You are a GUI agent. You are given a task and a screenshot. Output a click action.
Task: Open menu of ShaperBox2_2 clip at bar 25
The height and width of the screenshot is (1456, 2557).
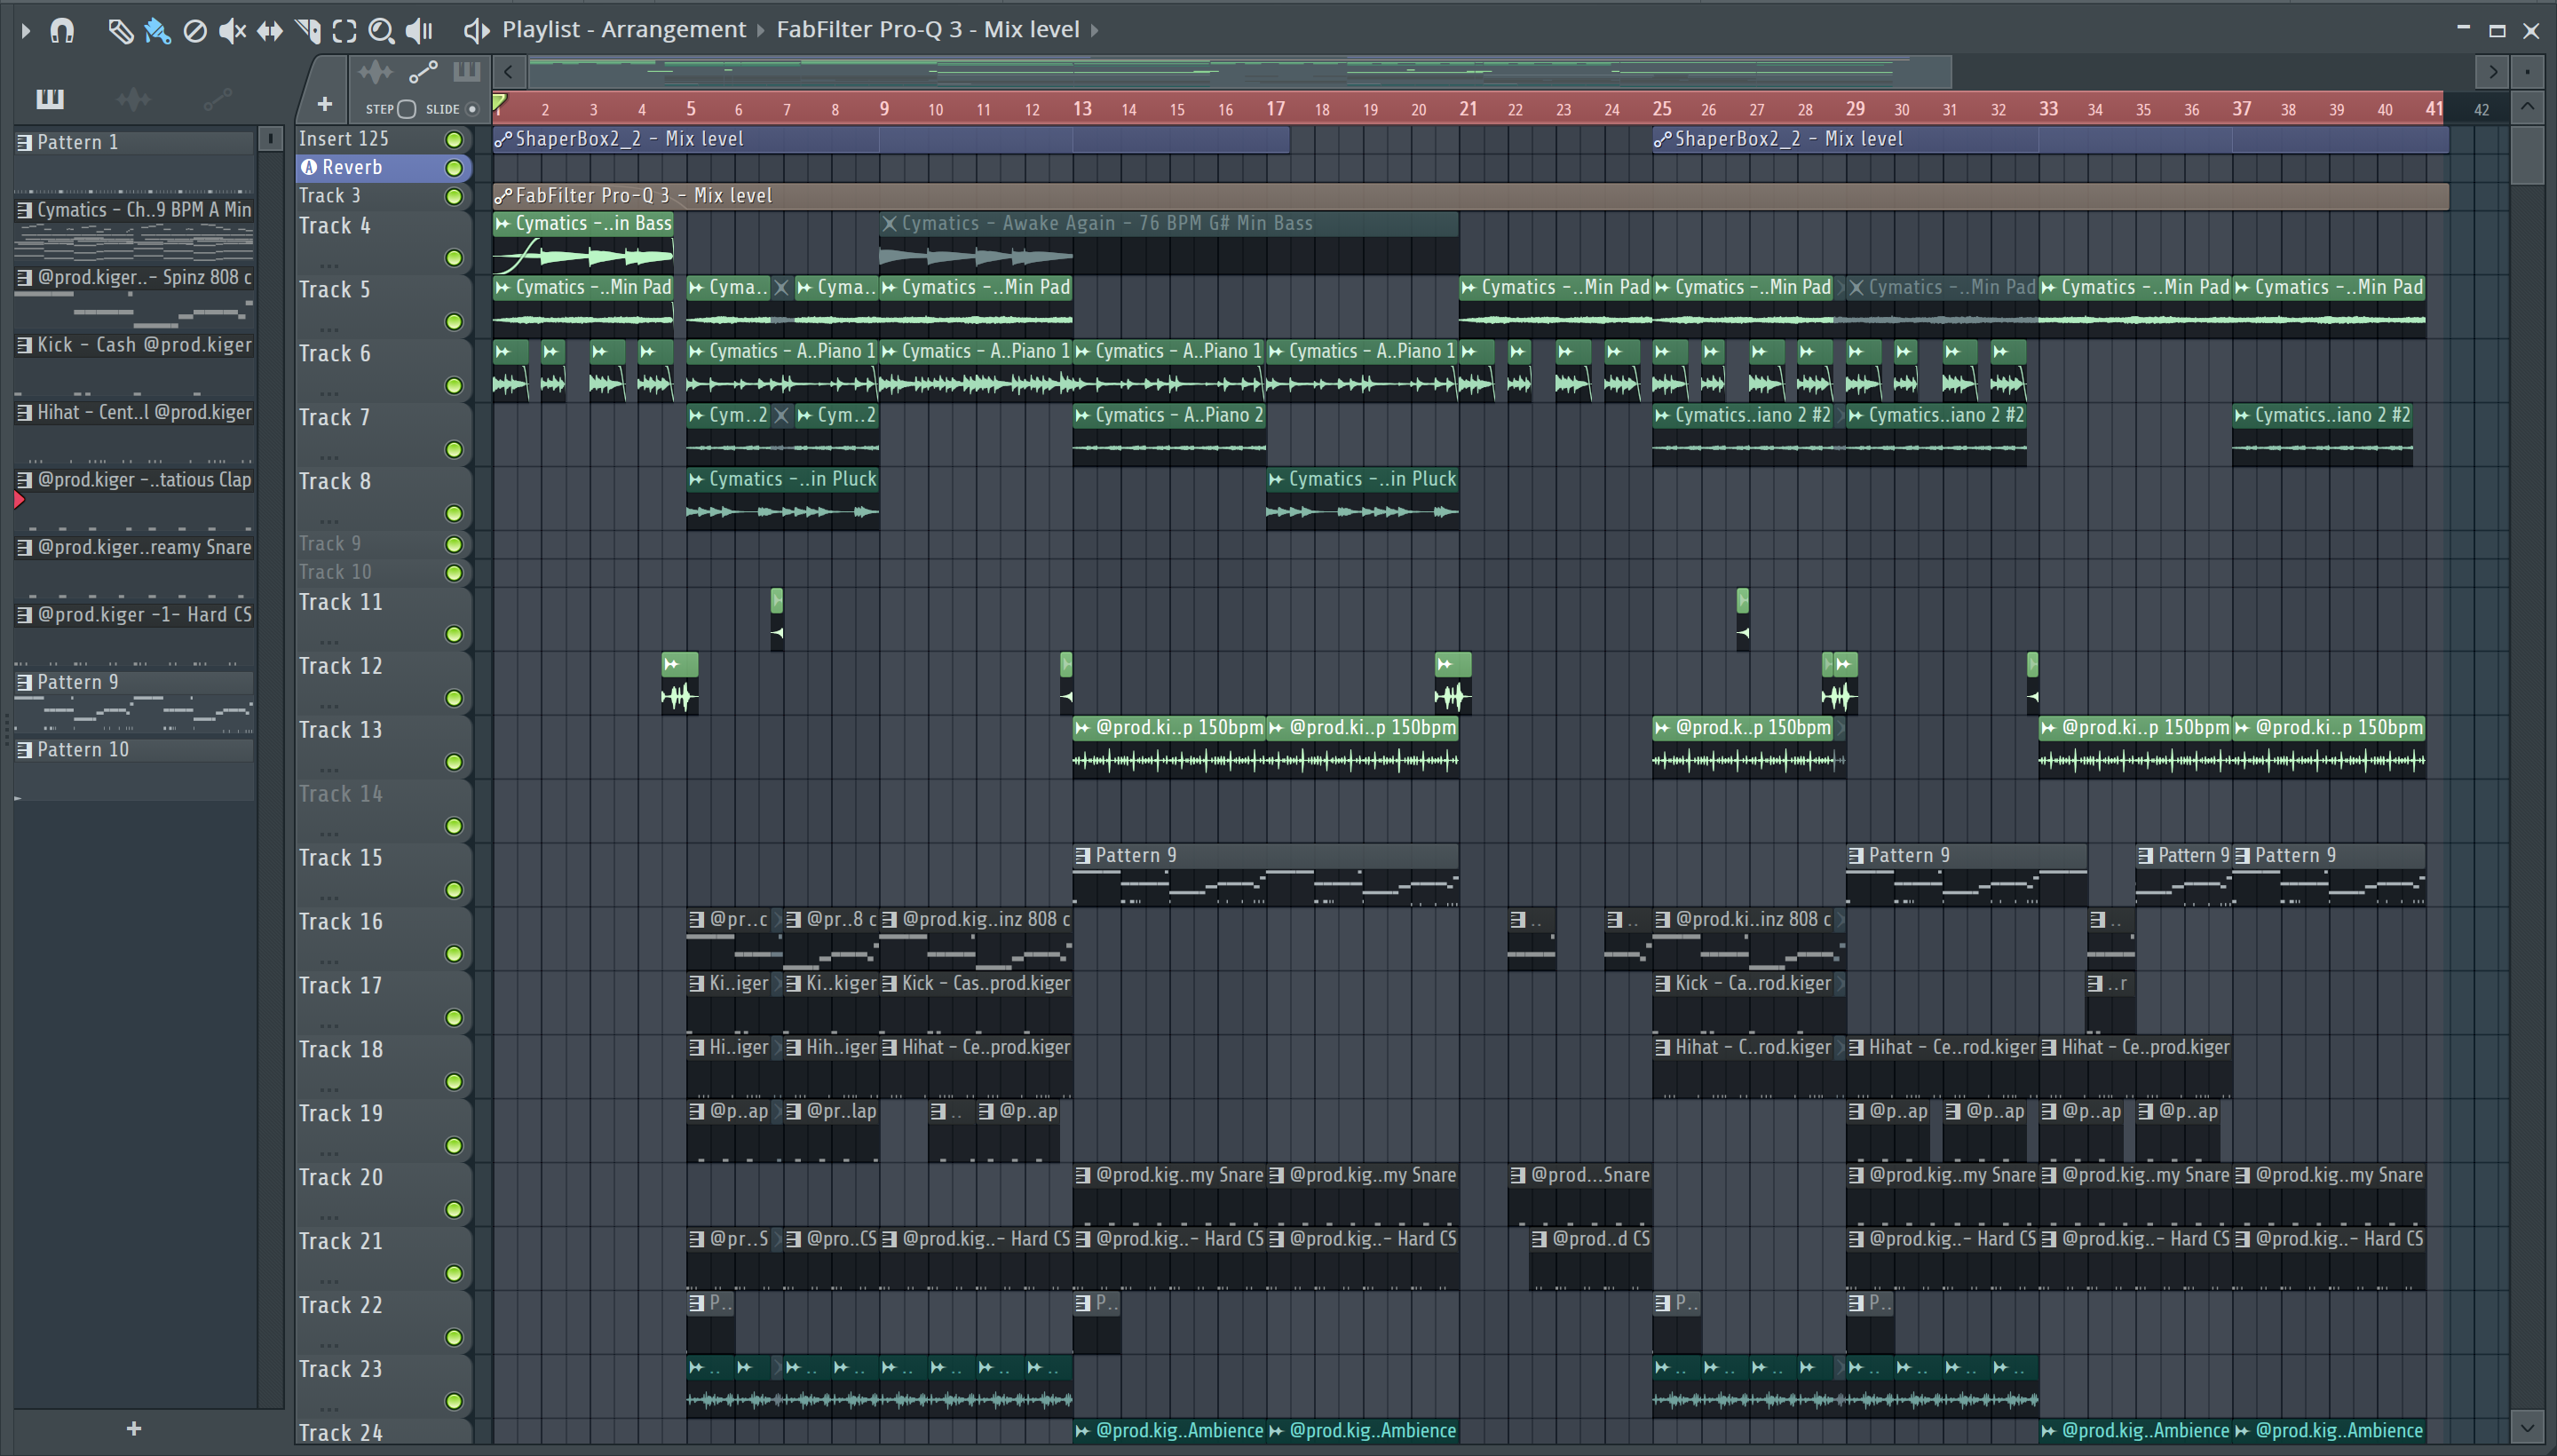[x=1662, y=139]
